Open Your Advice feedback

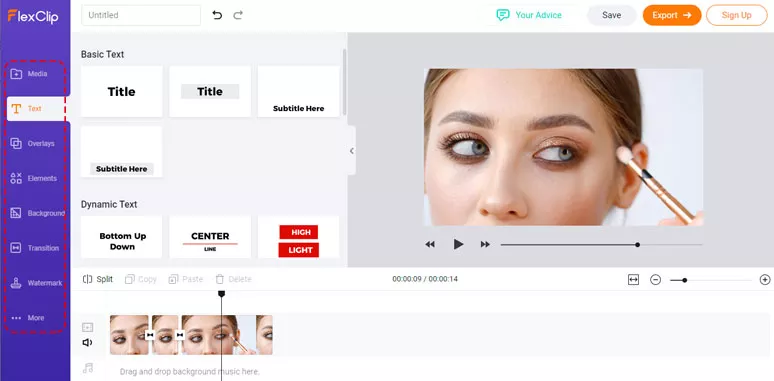pos(529,15)
